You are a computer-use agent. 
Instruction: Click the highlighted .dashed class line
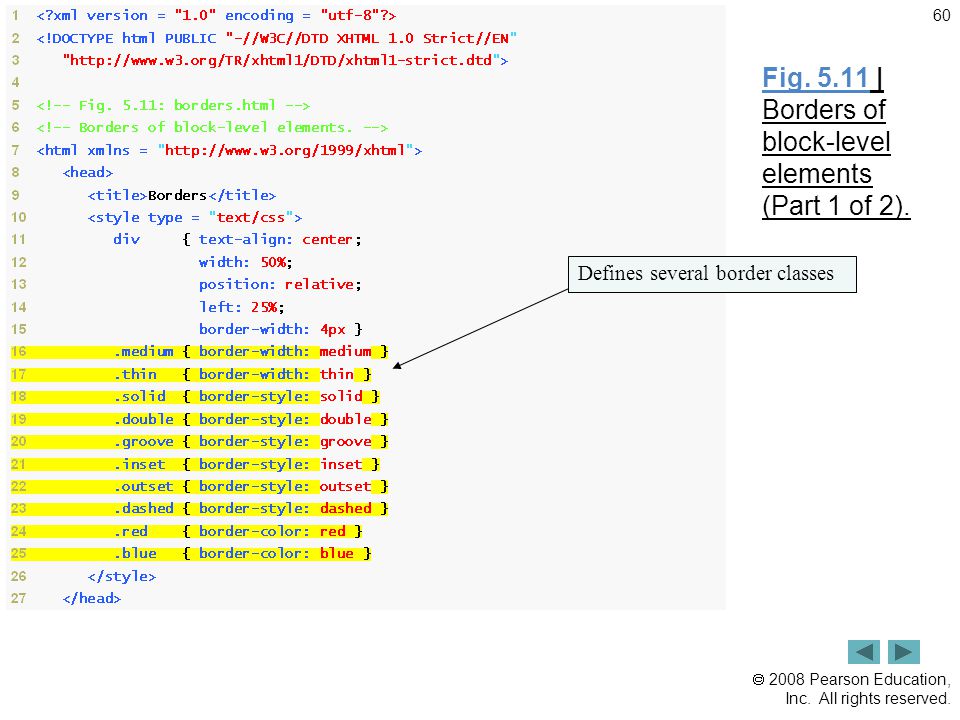pyautogui.click(x=200, y=508)
